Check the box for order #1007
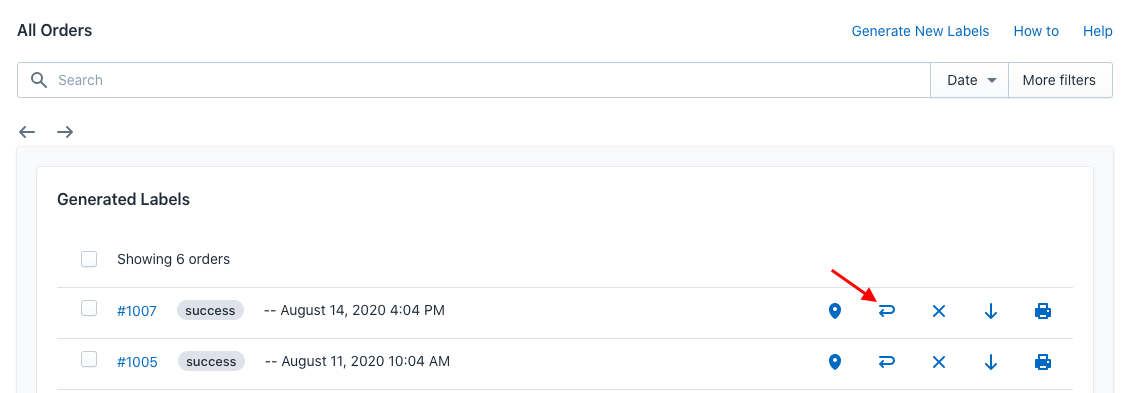Viewport: 1133px width, 393px height. pyautogui.click(x=89, y=308)
